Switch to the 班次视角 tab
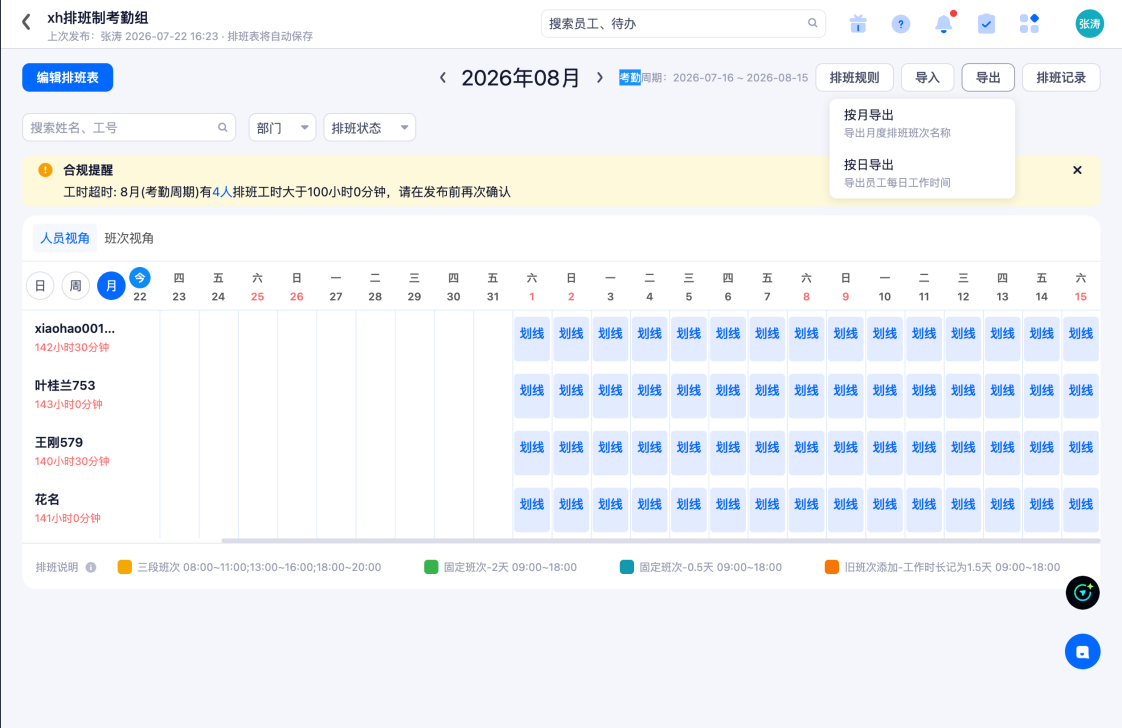 coord(129,238)
